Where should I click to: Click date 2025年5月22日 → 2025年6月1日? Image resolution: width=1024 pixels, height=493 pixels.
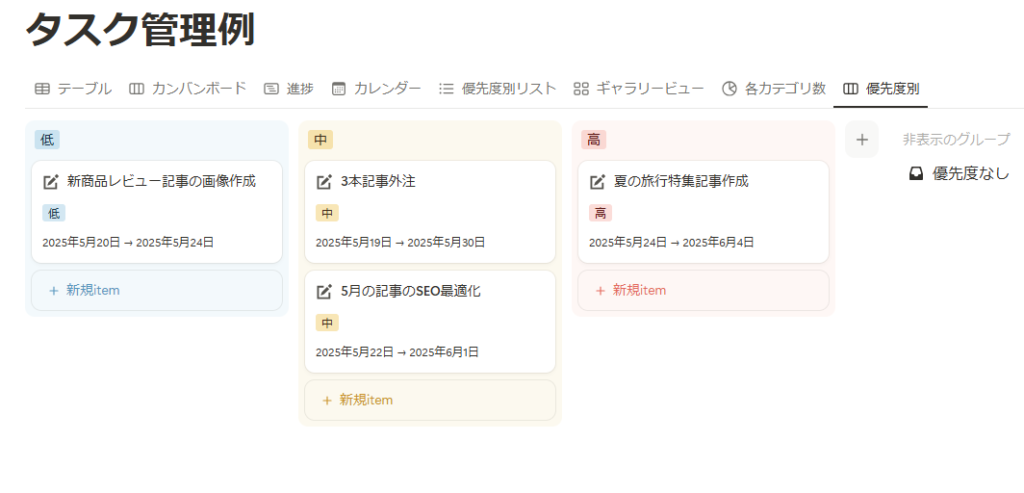tap(397, 352)
